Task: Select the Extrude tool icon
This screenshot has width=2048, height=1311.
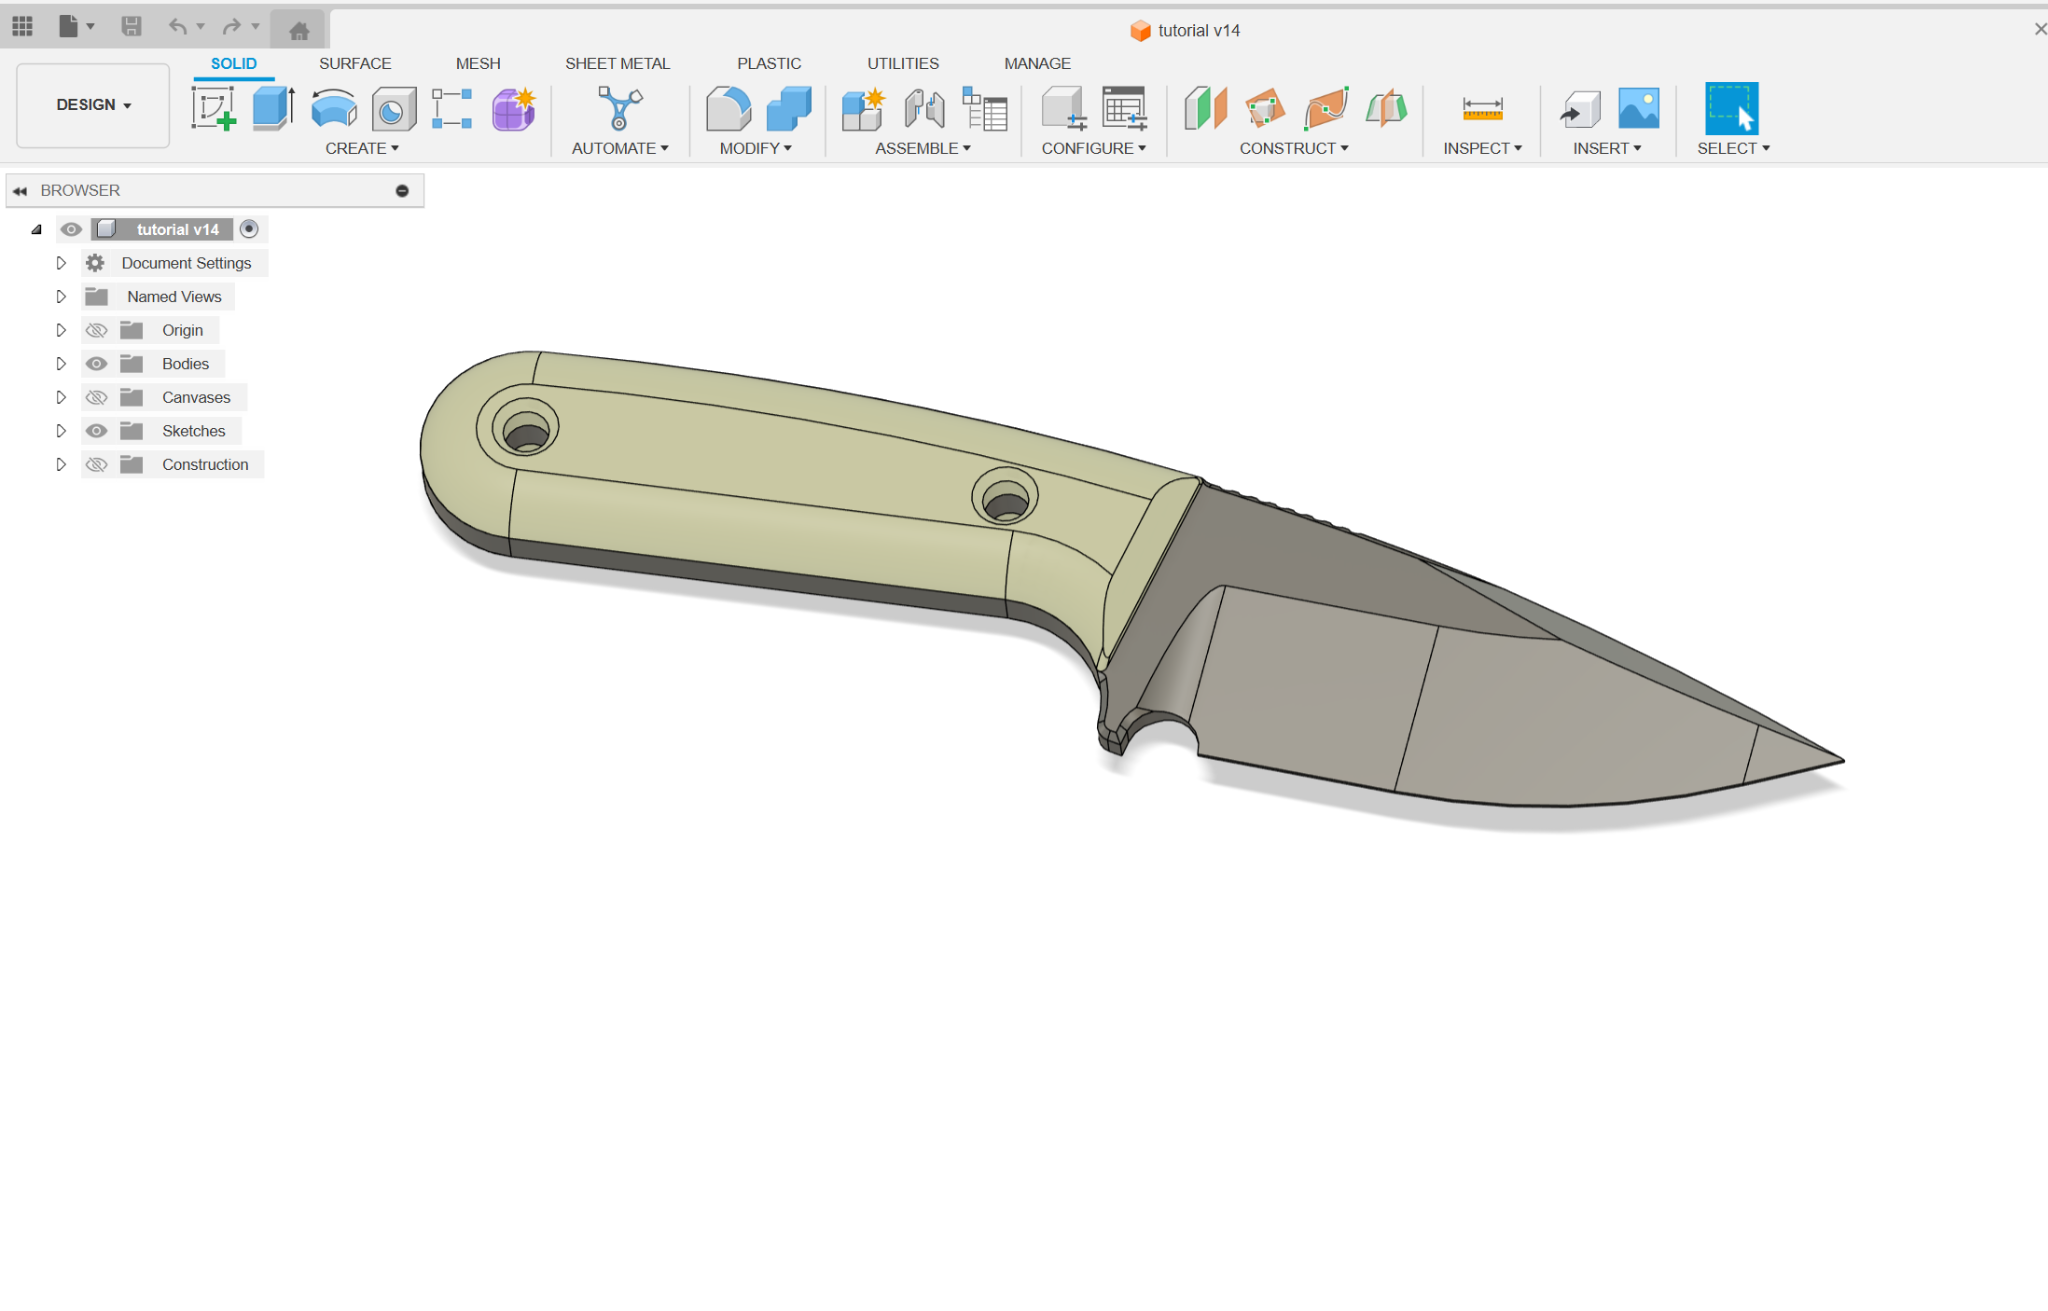Action: [x=273, y=108]
